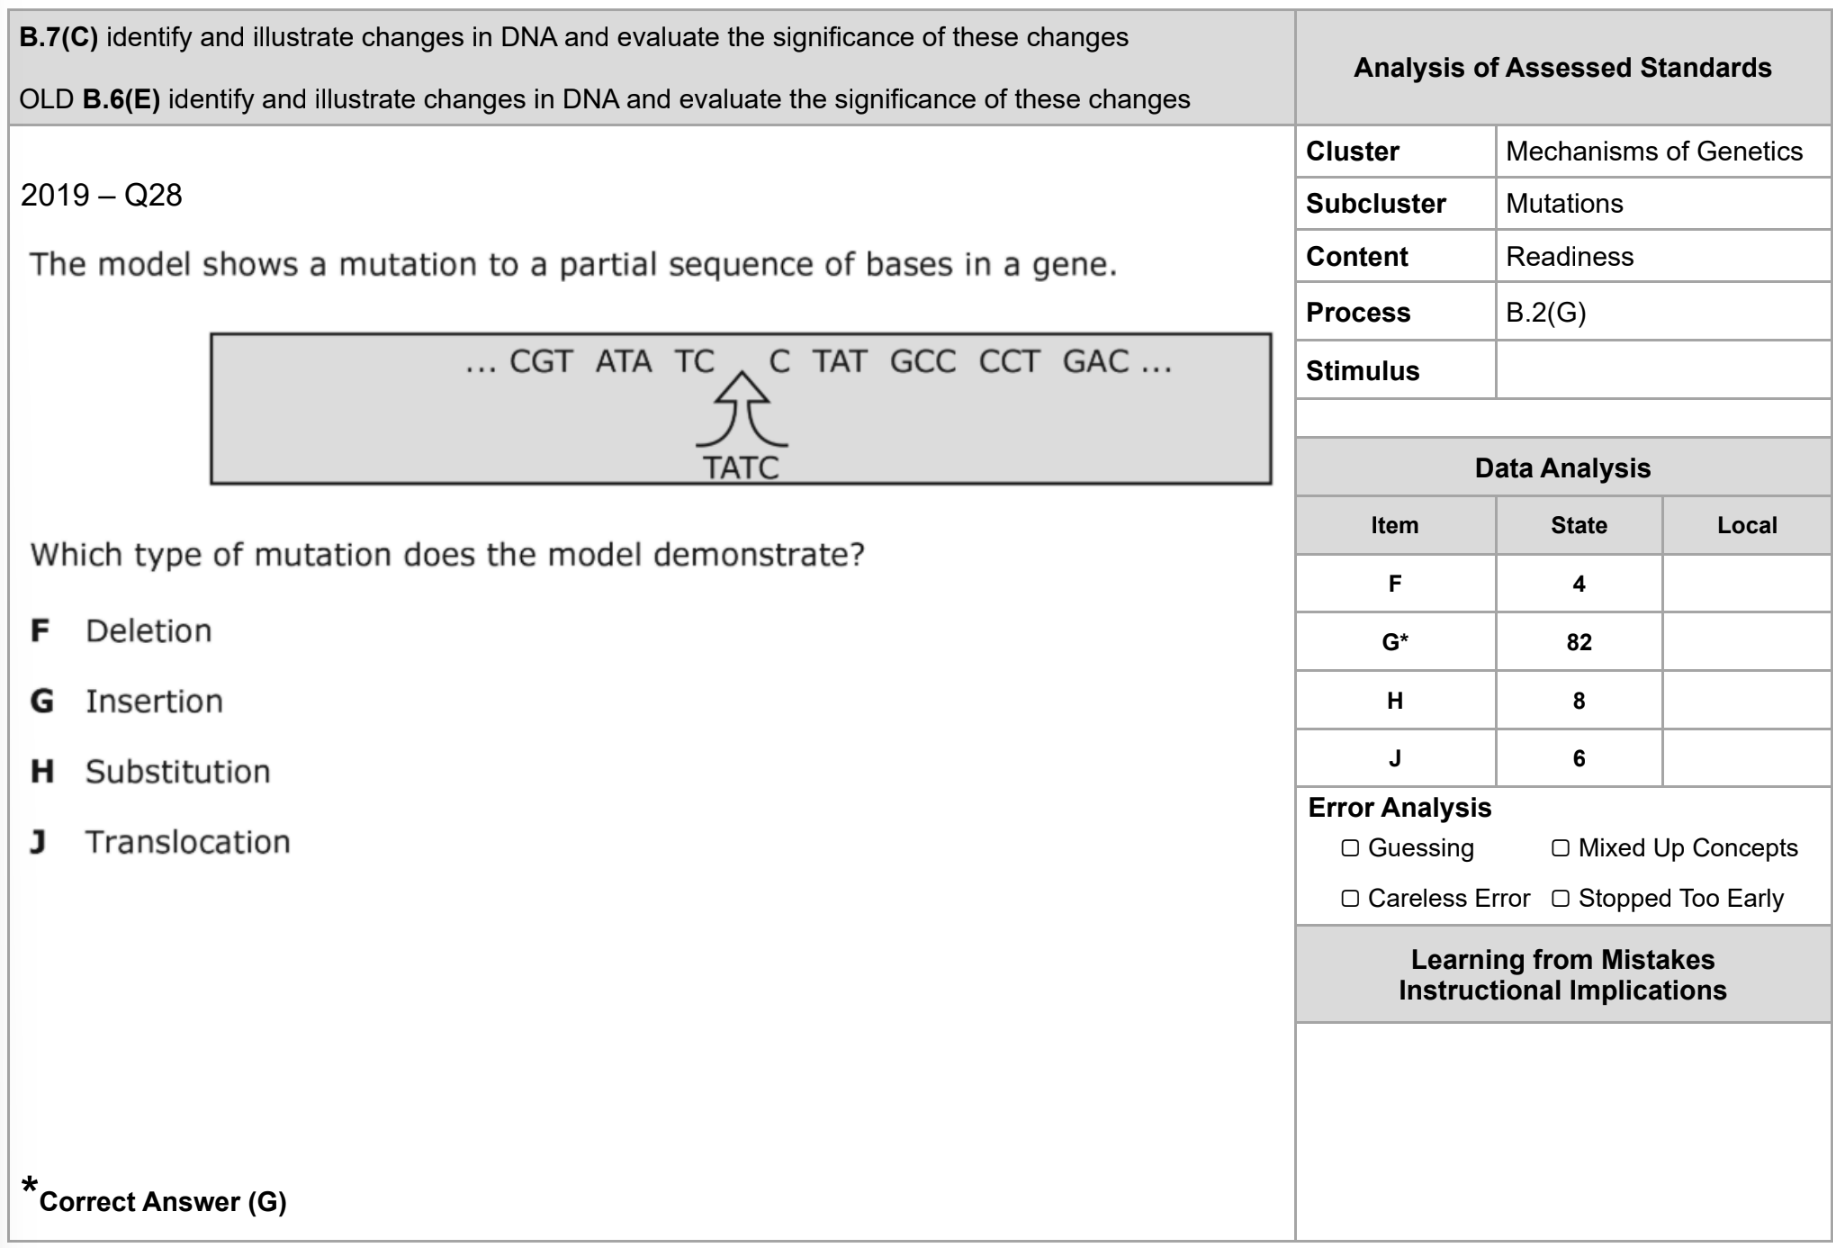Image resolution: width=1840 pixels, height=1248 pixels.
Task: Click the Local cell for item F
Action: click(x=1747, y=584)
